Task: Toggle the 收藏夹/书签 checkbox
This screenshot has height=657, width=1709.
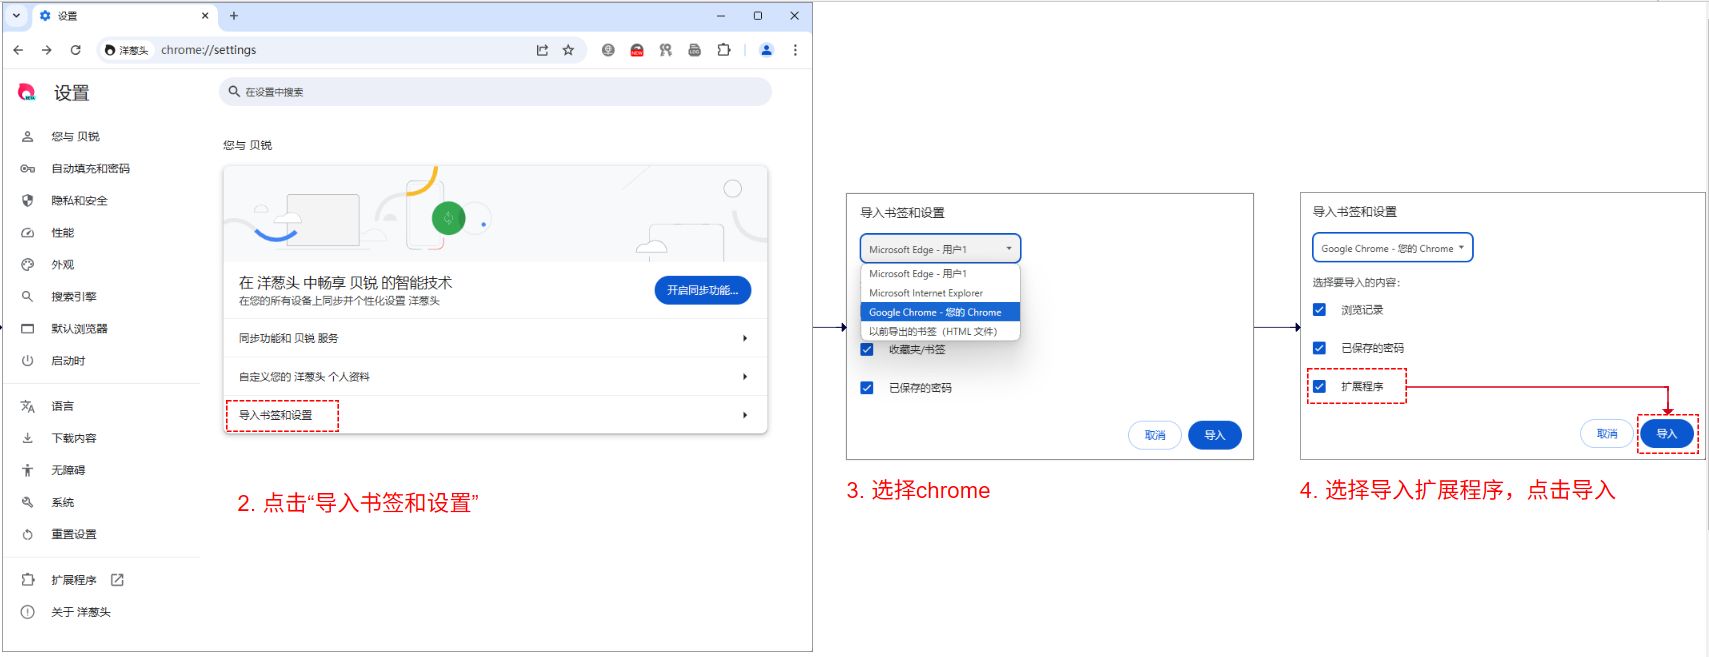Action: pos(867,350)
